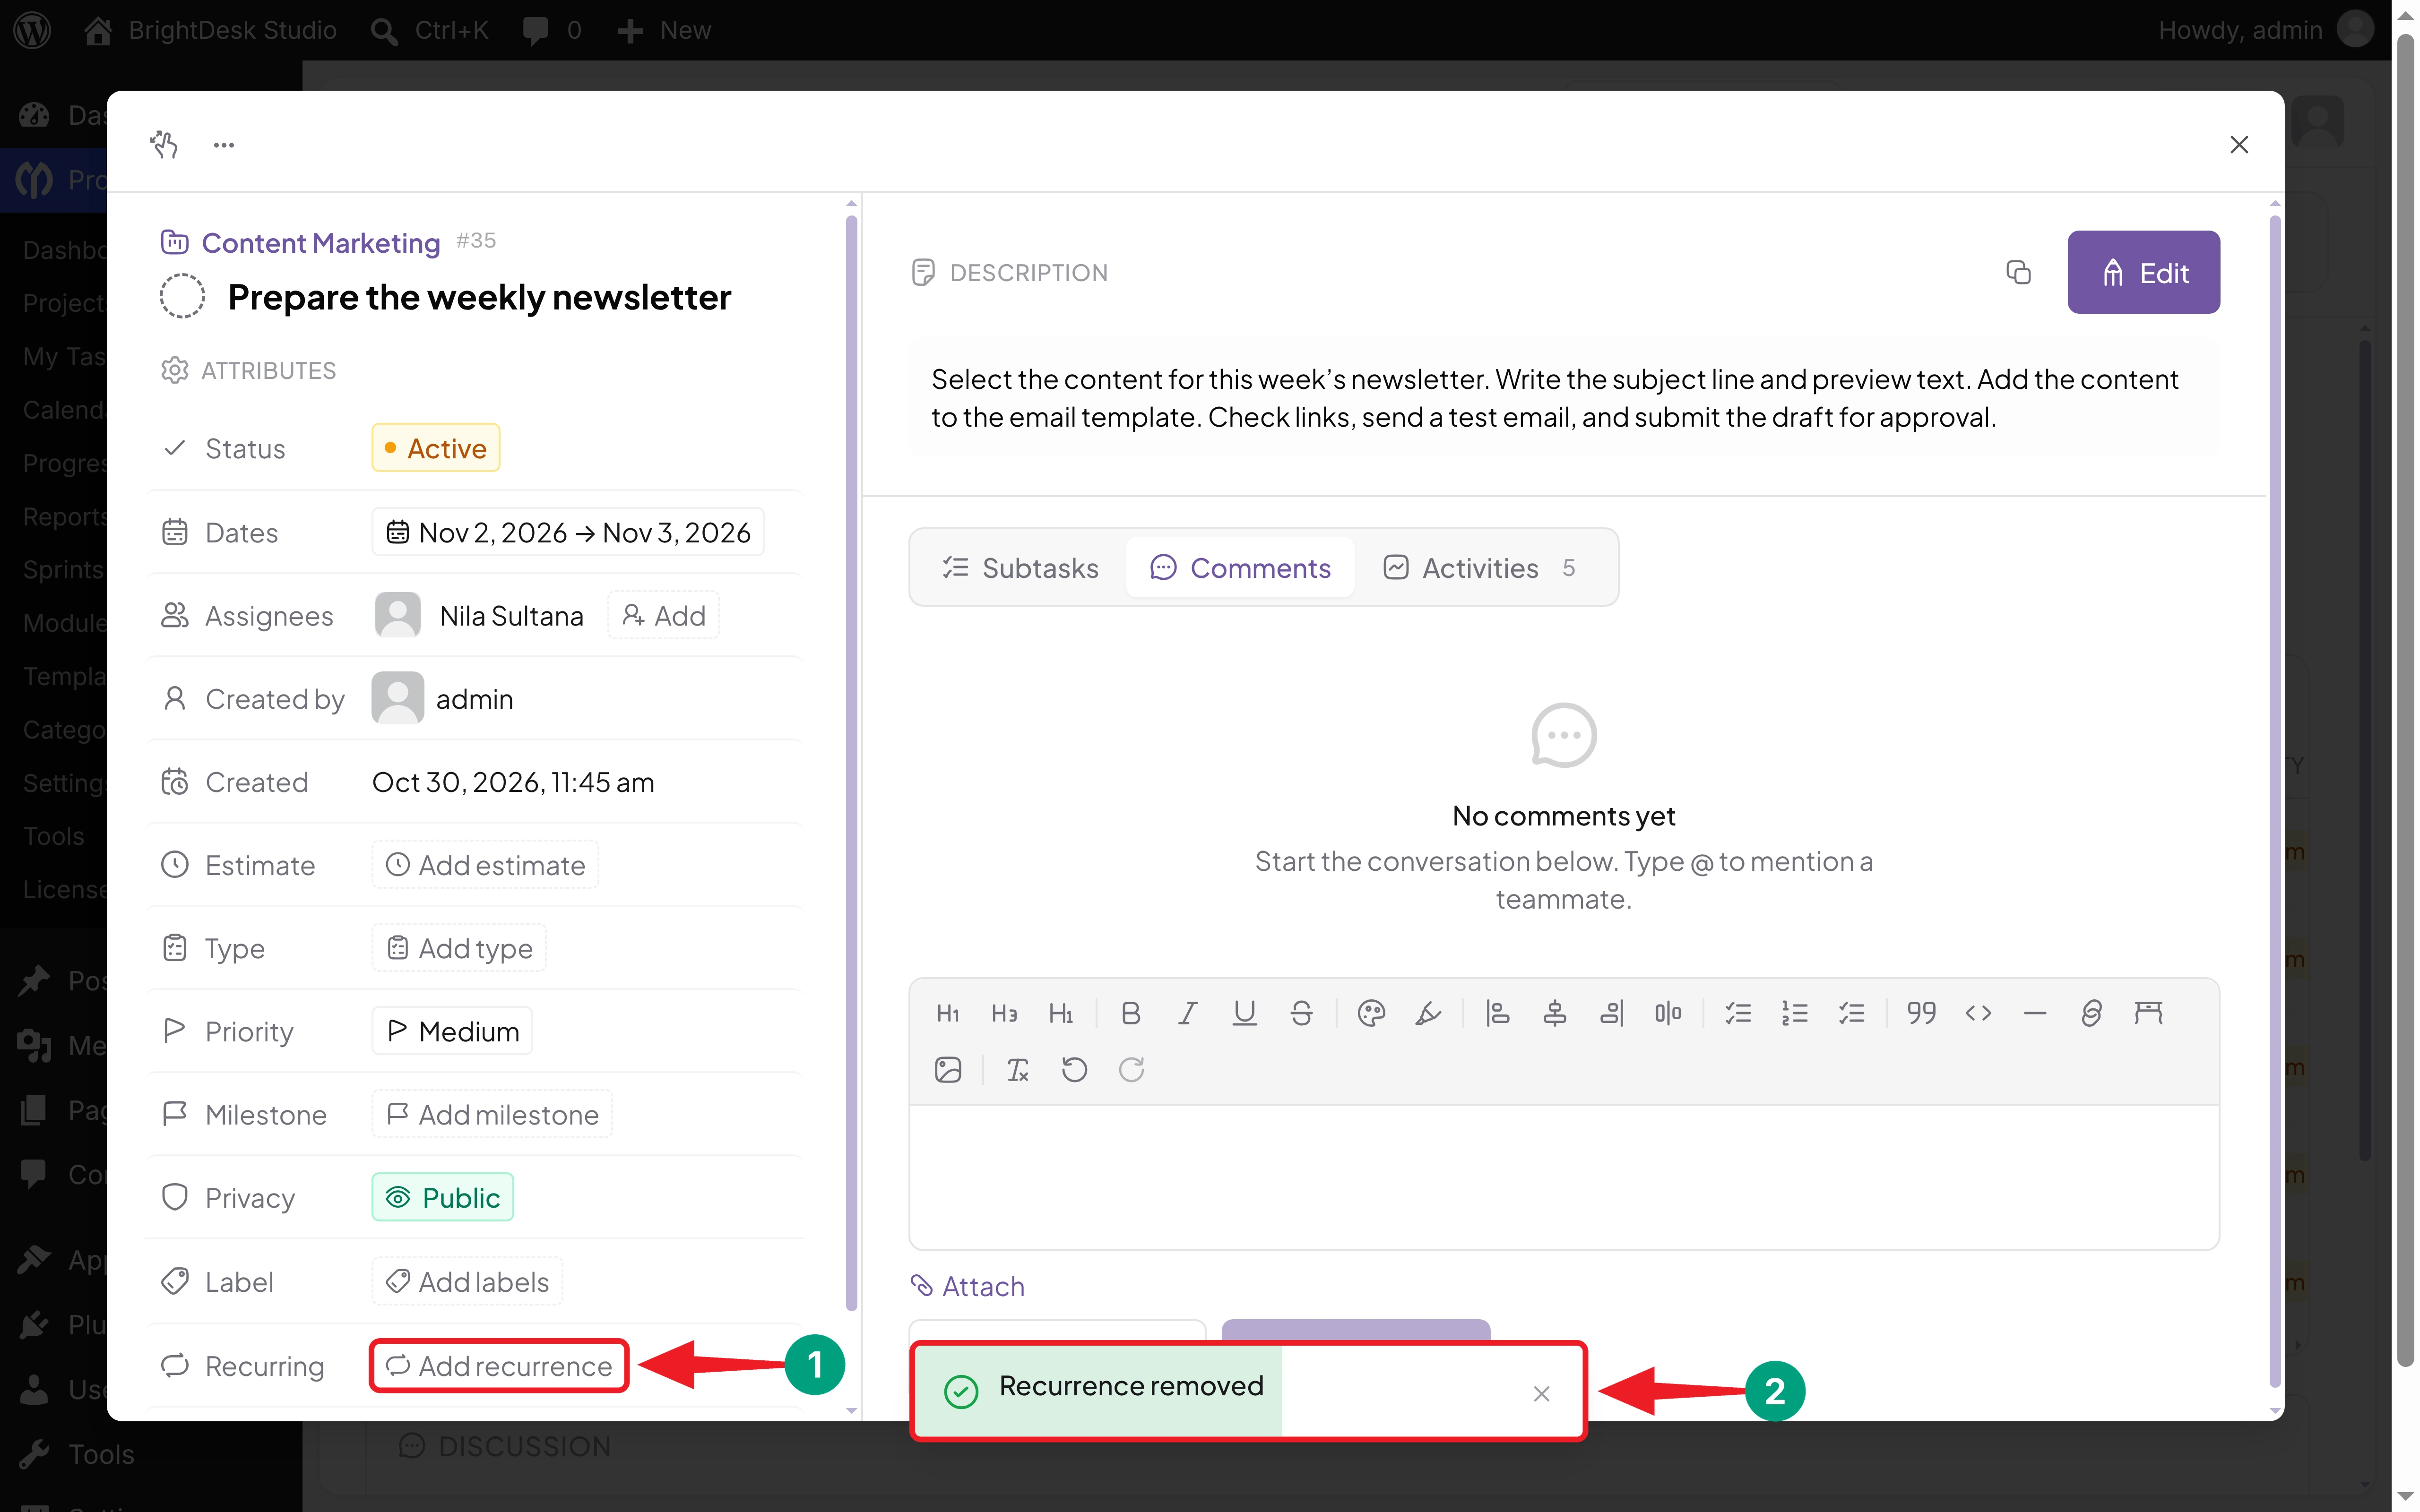Insert a task checklist
This screenshot has width=2420, height=1512.
coord(1852,1013)
